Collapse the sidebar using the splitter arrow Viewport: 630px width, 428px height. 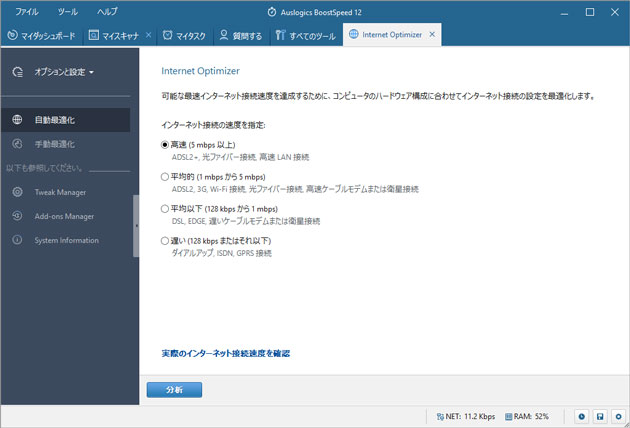tap(136, 225)
